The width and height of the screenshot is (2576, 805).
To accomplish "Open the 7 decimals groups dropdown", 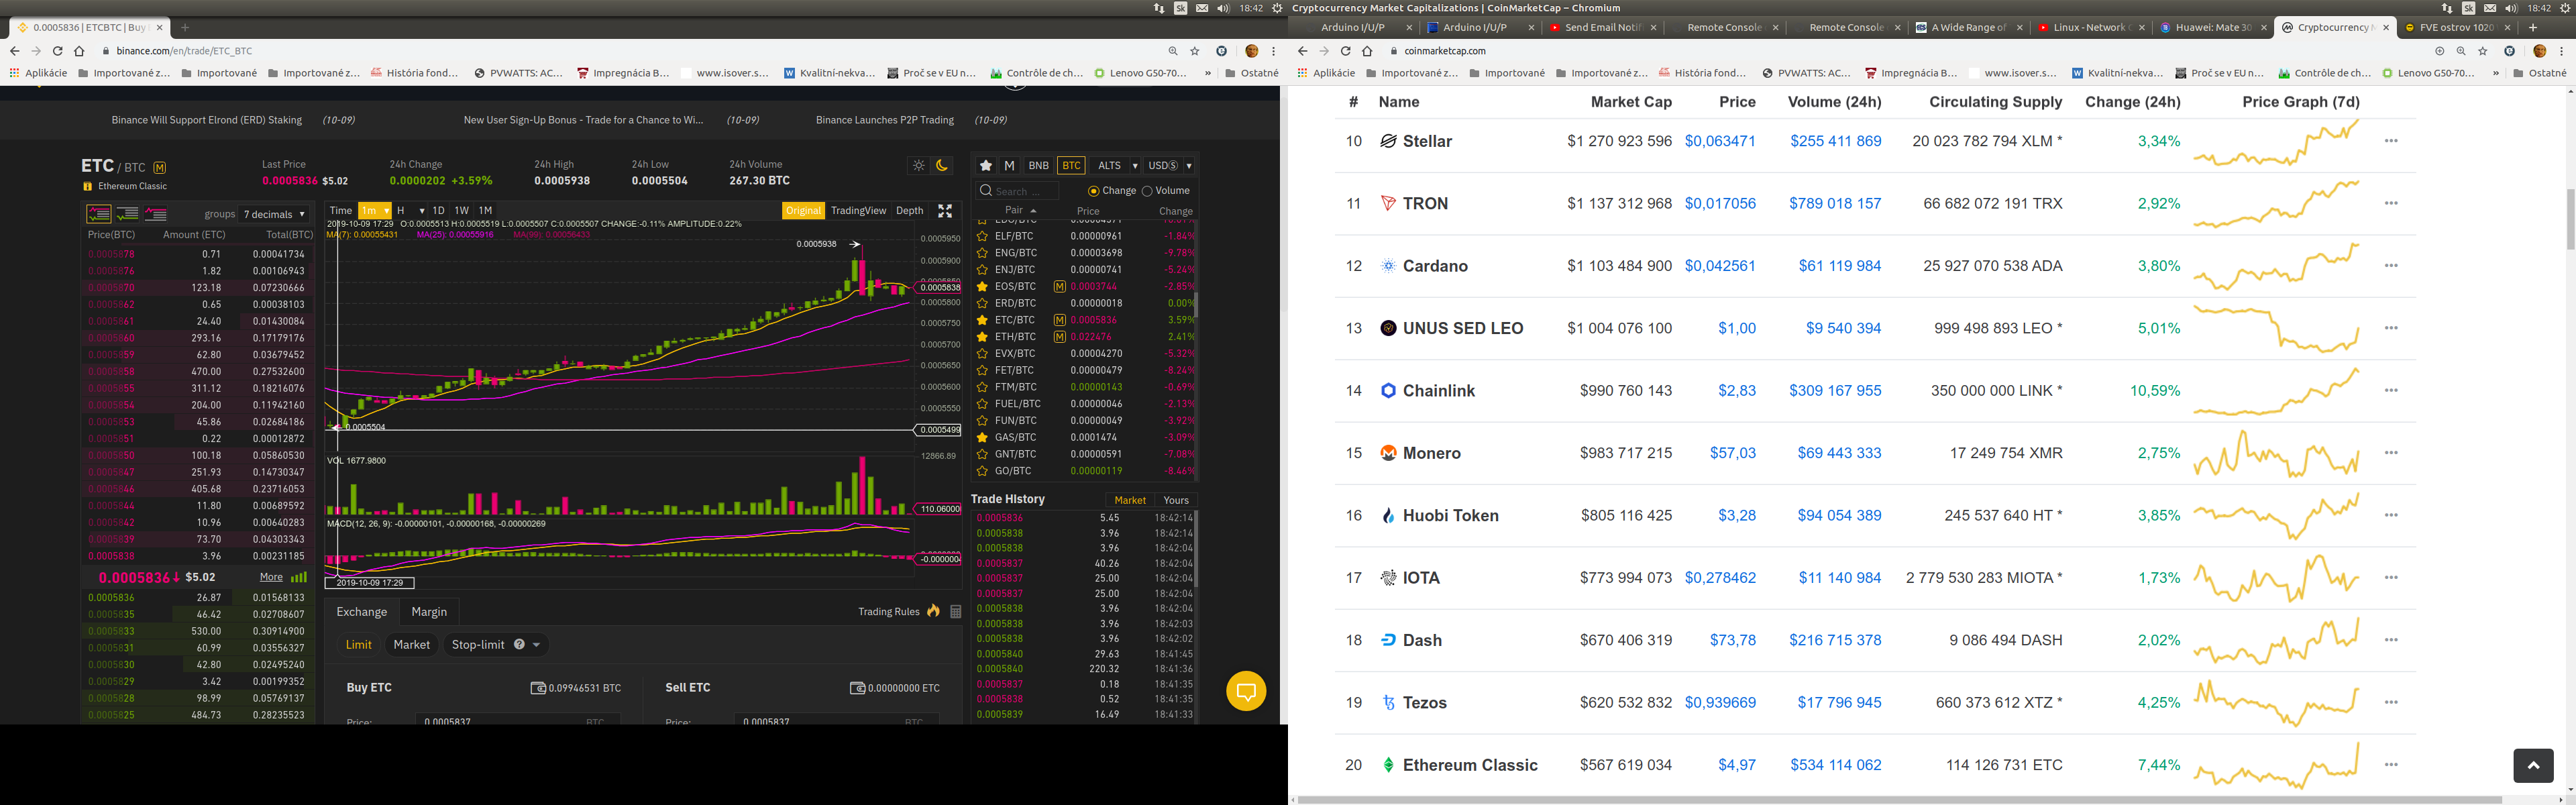I will click(274, 214).
